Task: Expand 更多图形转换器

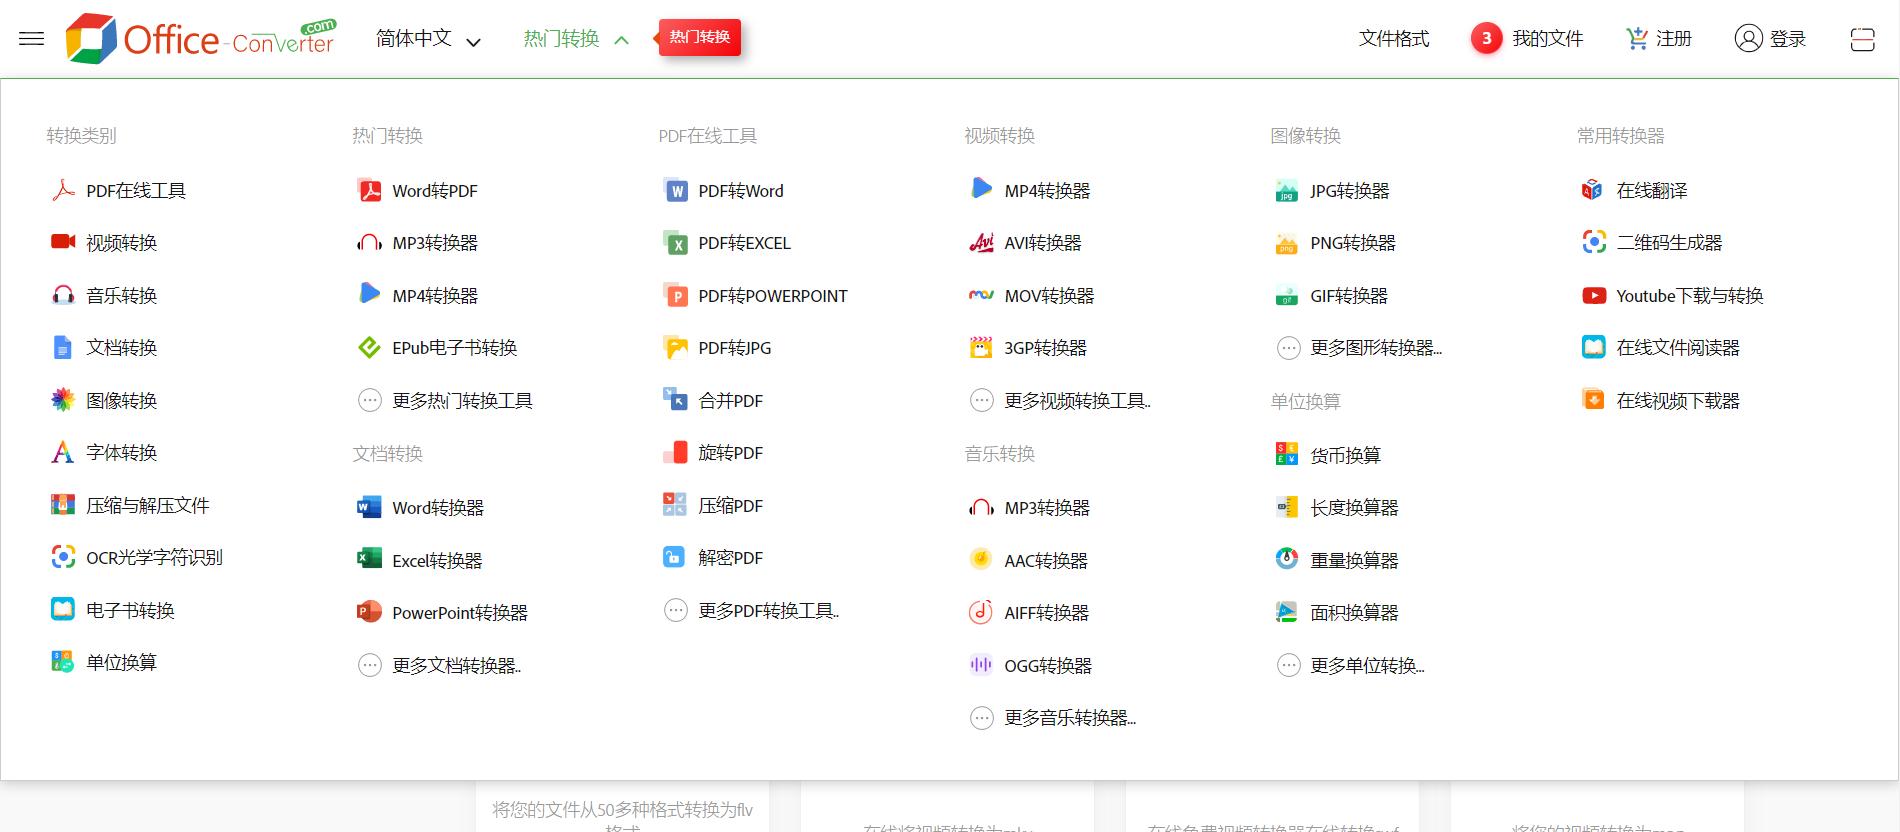Action: [x=1359, y=348]
